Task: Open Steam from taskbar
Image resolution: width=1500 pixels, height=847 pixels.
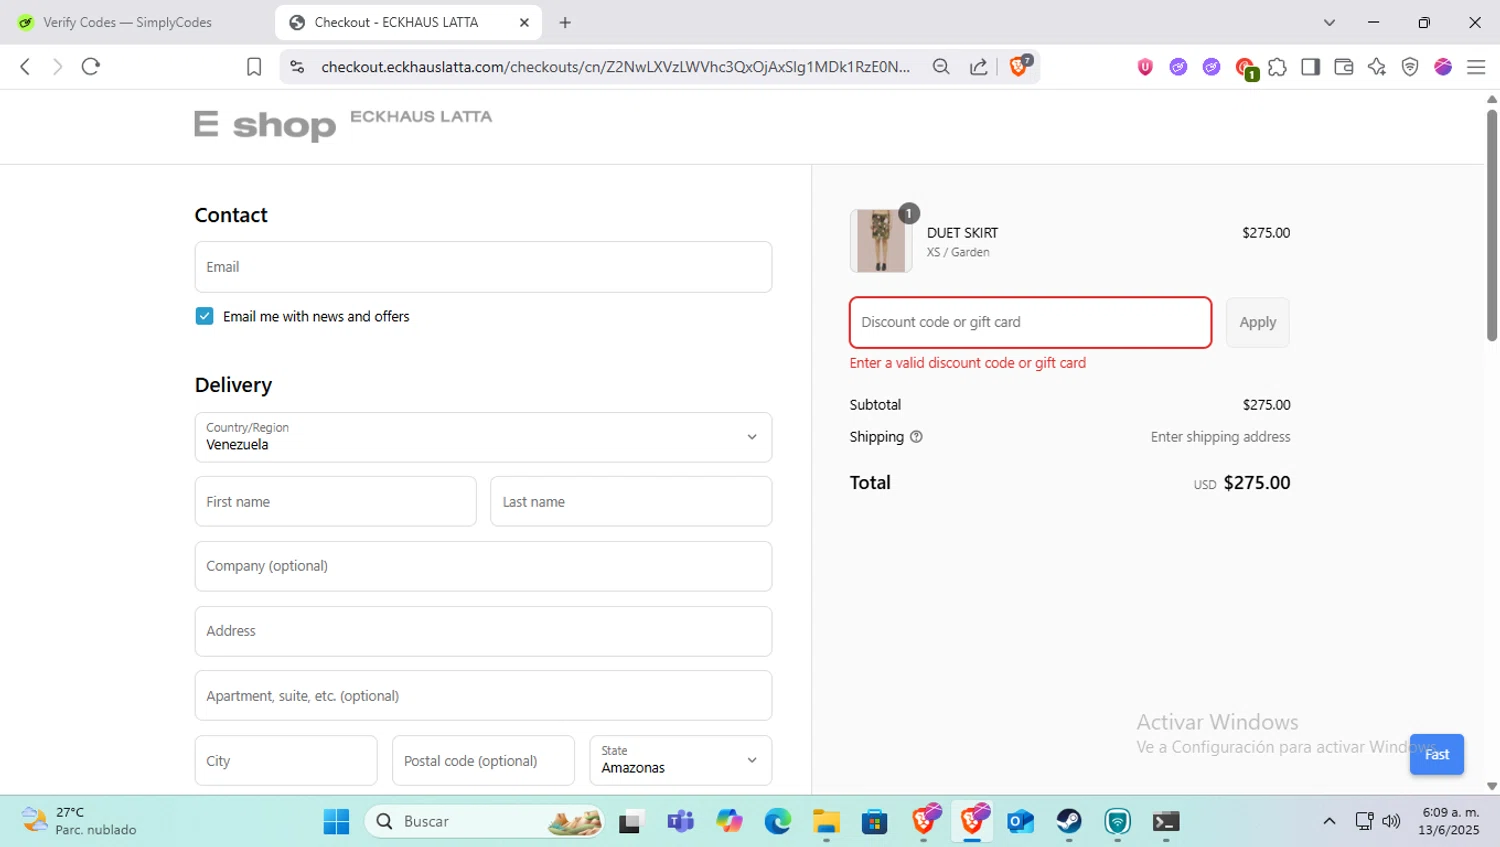Action: point(1069,821)
